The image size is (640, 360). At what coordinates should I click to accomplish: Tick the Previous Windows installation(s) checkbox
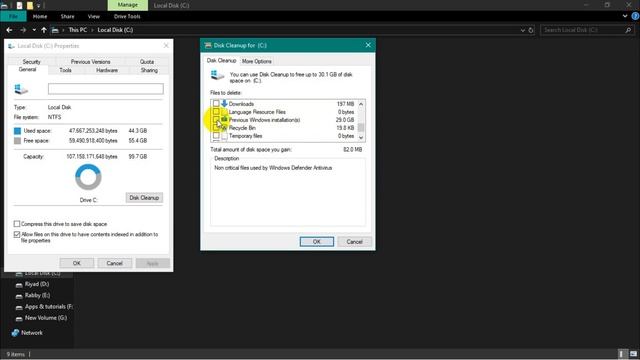coord(216,120)
